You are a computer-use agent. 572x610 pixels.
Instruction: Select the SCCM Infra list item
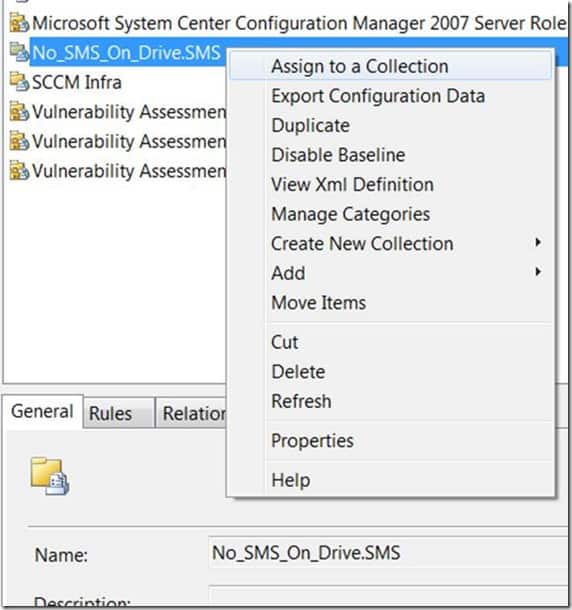pos(77,82)
